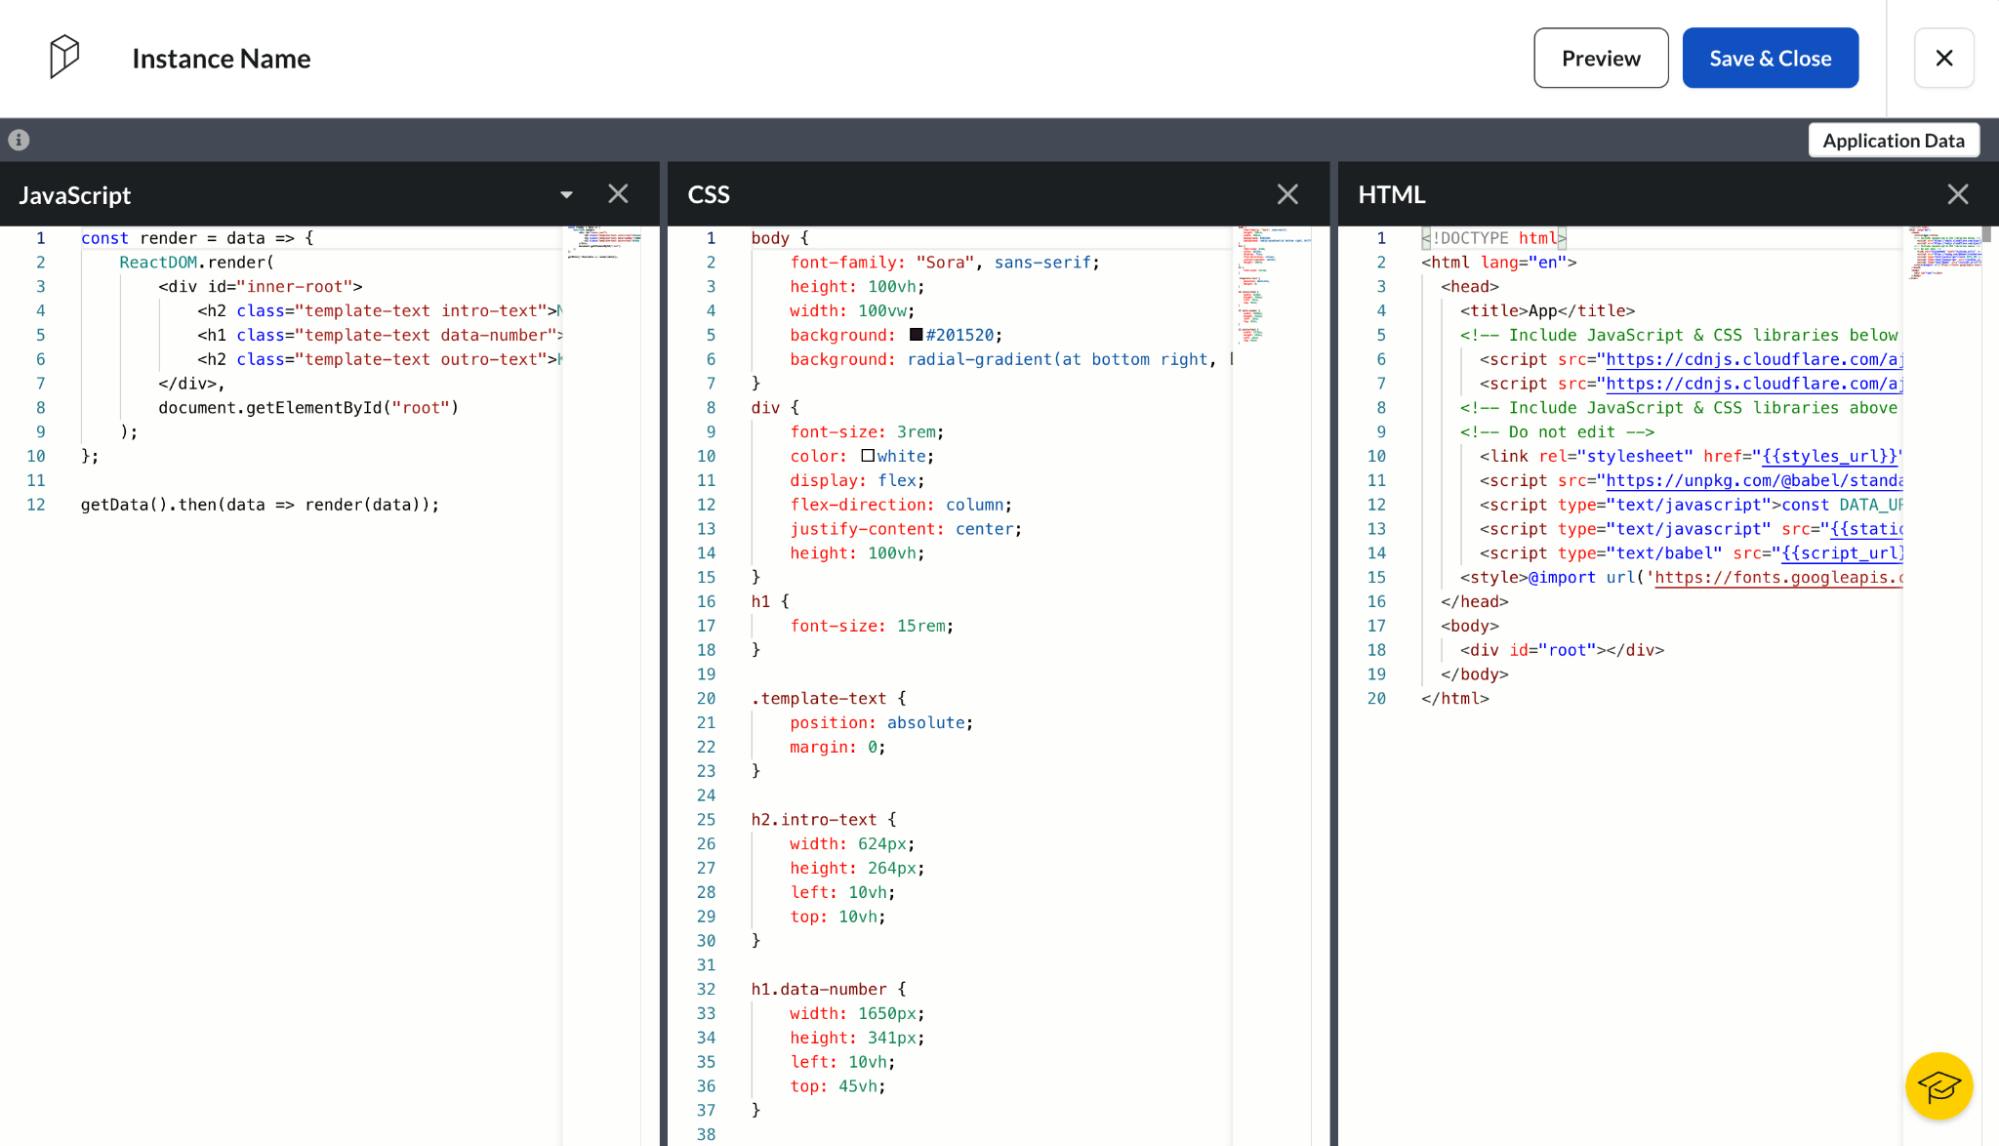This screenshot has height=1146, width=1999.
Task: Select the JavaScript panel title
Action: pyautogui.click(x=75, y=195)
